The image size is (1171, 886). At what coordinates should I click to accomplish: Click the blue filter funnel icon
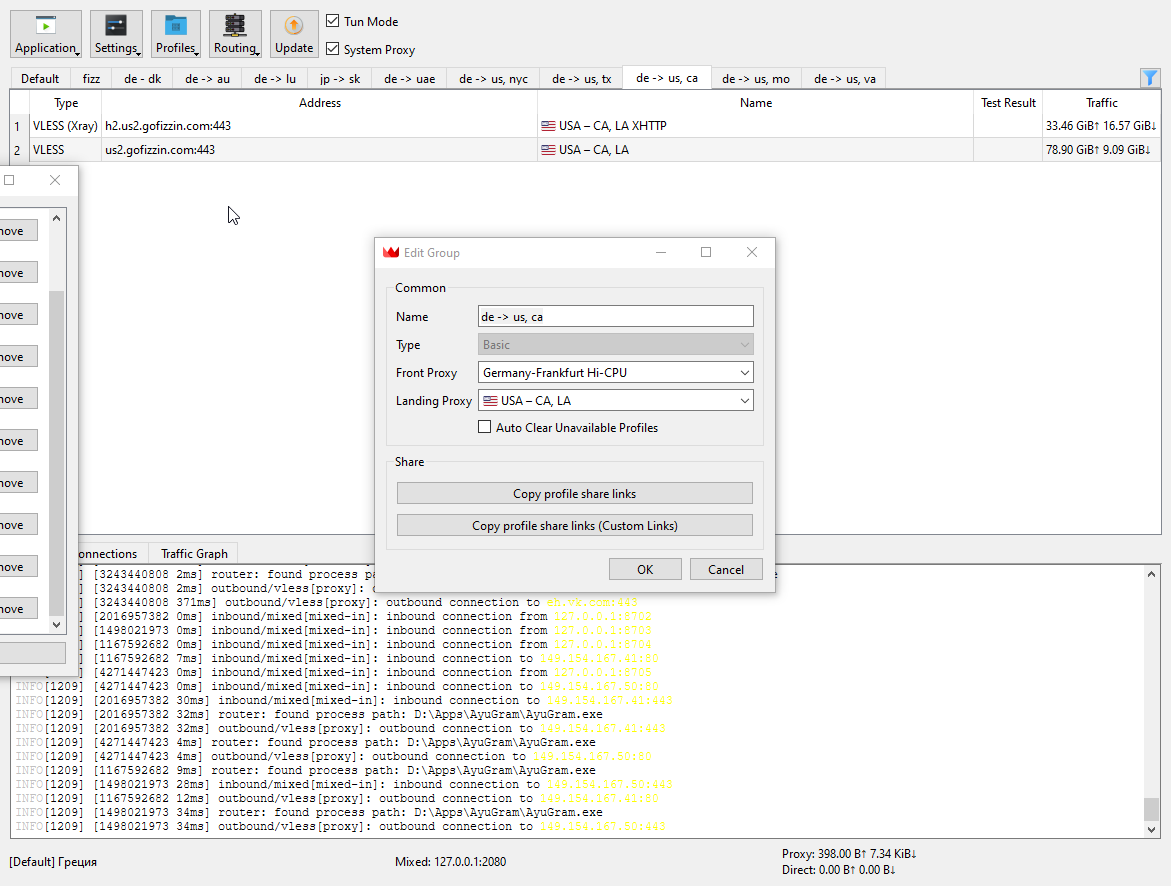click(1150, 78)
